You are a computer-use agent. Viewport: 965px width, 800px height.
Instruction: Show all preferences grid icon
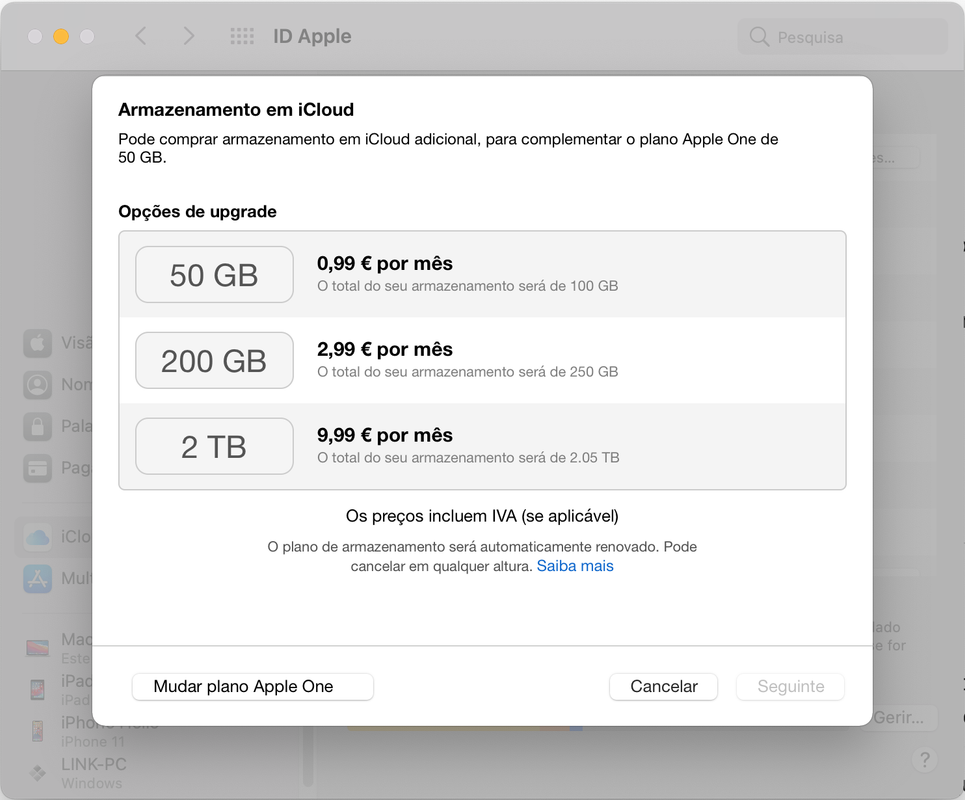[x=242, y=36]
